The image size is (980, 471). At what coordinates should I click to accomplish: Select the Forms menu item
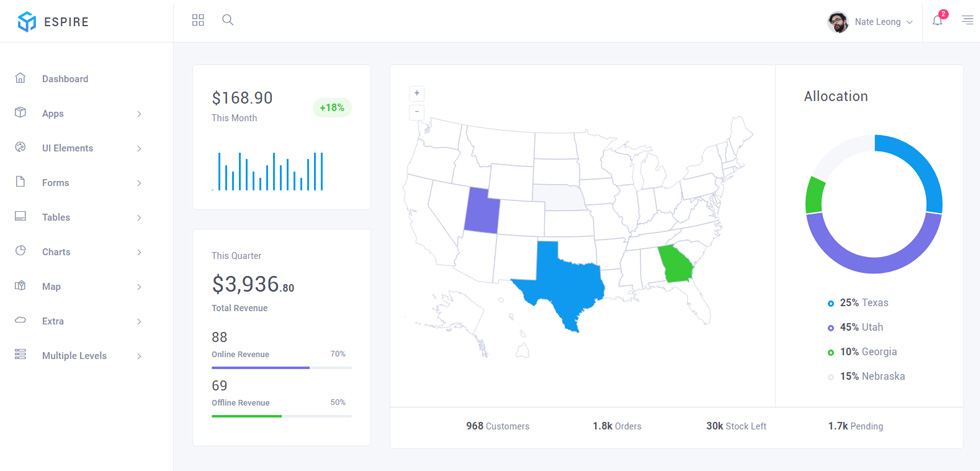click(79, 182)
